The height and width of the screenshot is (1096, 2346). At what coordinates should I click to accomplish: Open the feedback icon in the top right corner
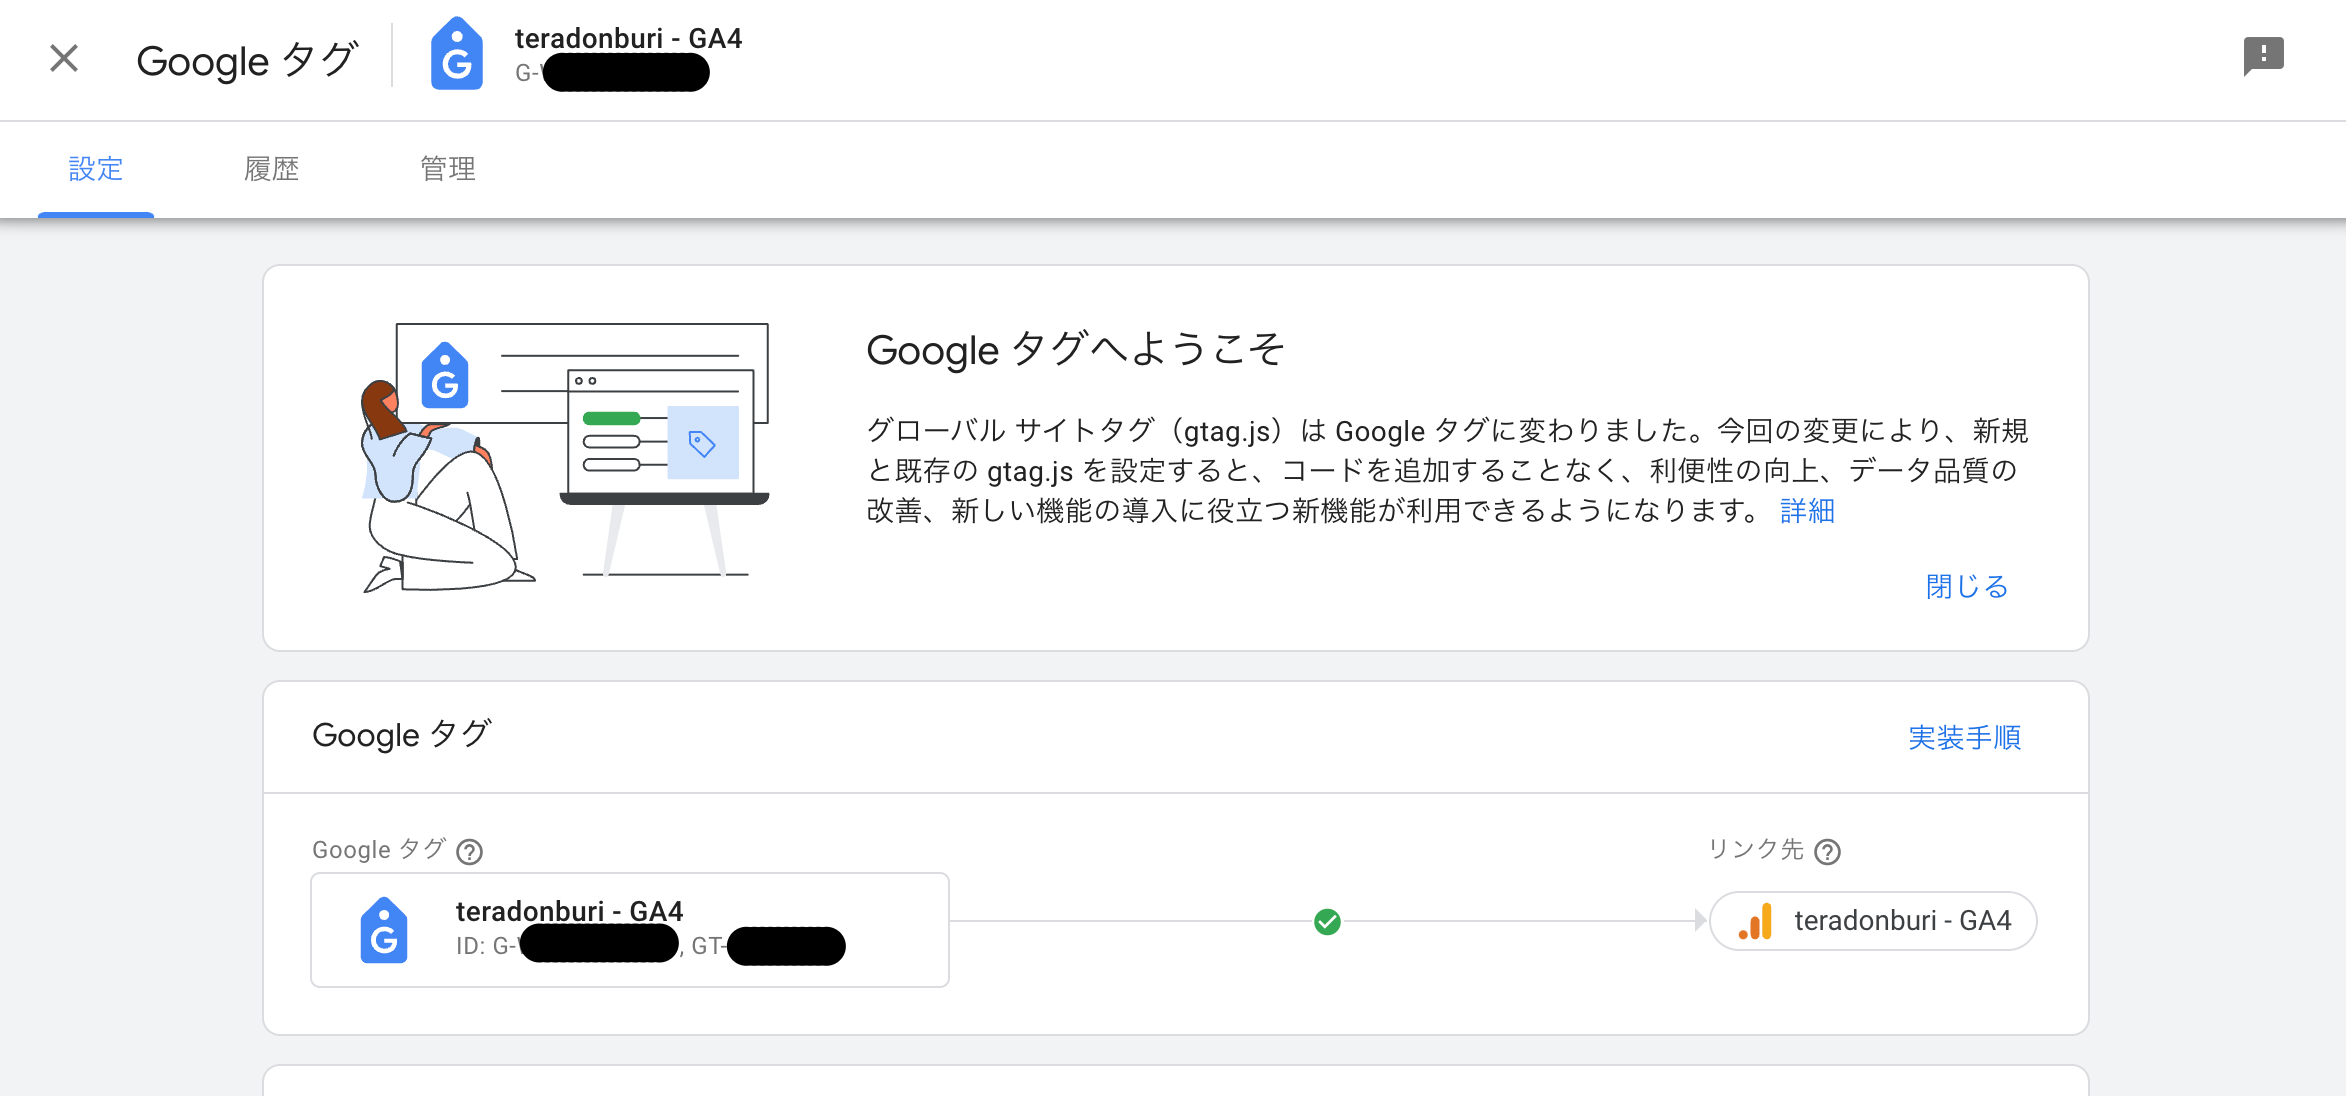coord(2264,55)
